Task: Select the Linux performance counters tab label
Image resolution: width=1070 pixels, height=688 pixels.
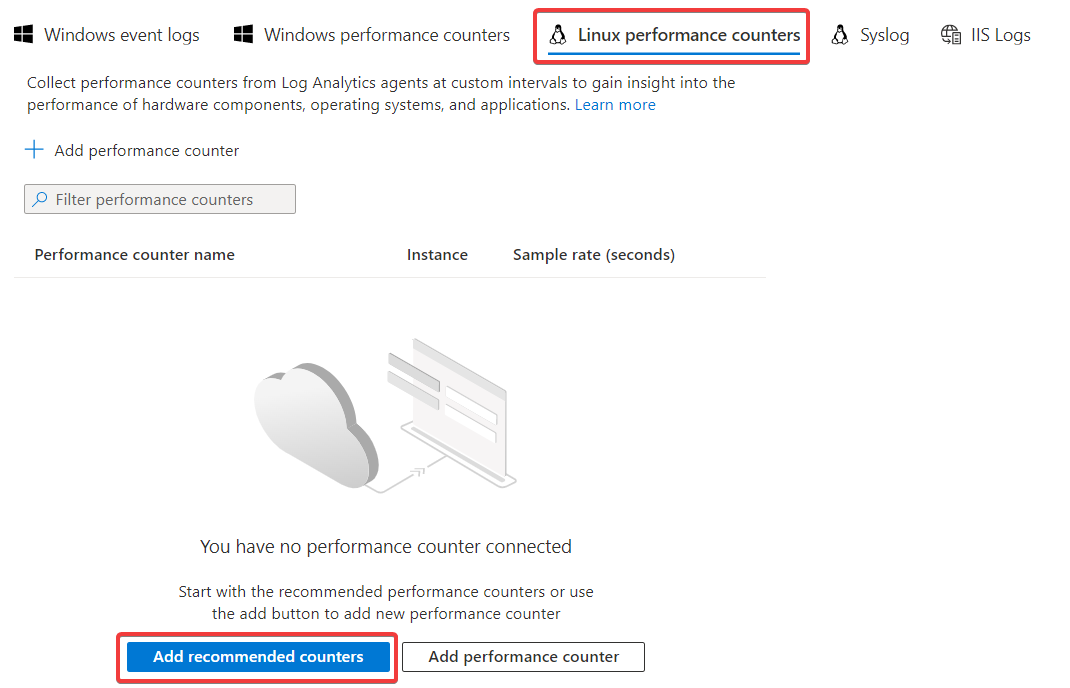Action: tap(689, 35)
